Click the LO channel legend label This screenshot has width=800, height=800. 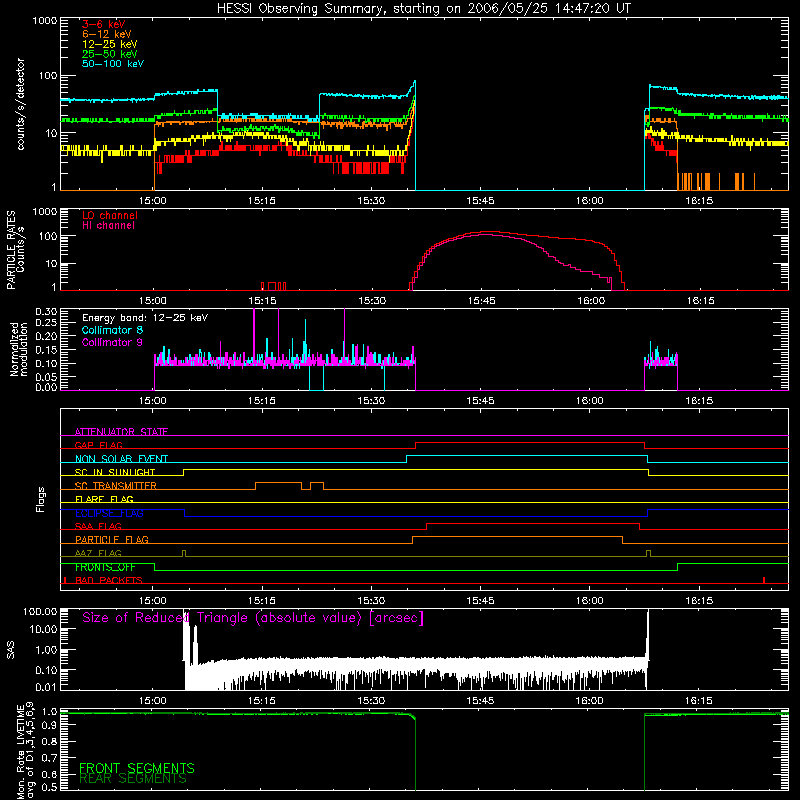coord(110,215)
